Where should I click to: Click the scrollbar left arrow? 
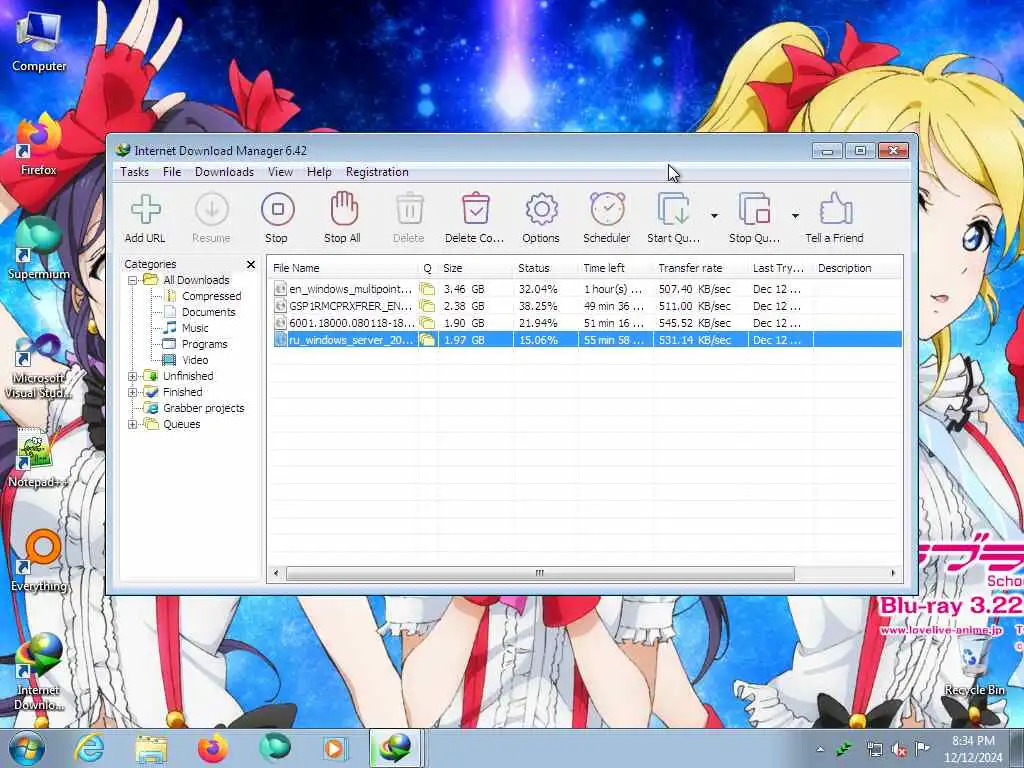(x=276, y=573)
